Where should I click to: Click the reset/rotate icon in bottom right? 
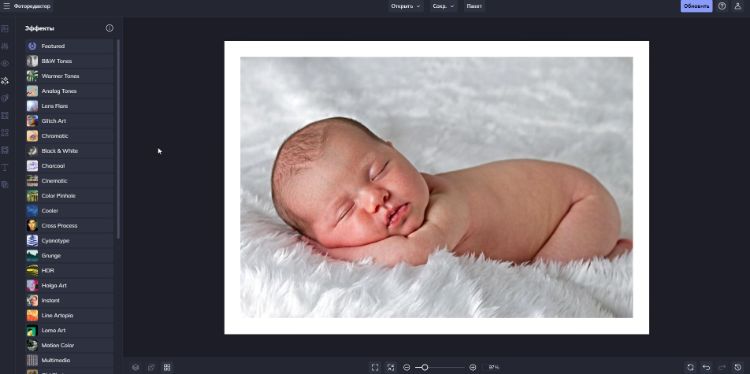(690, 367)
